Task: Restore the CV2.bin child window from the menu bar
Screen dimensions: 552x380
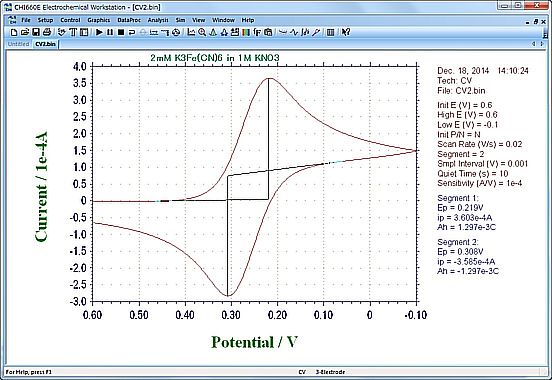Action: tap(536, 22)
